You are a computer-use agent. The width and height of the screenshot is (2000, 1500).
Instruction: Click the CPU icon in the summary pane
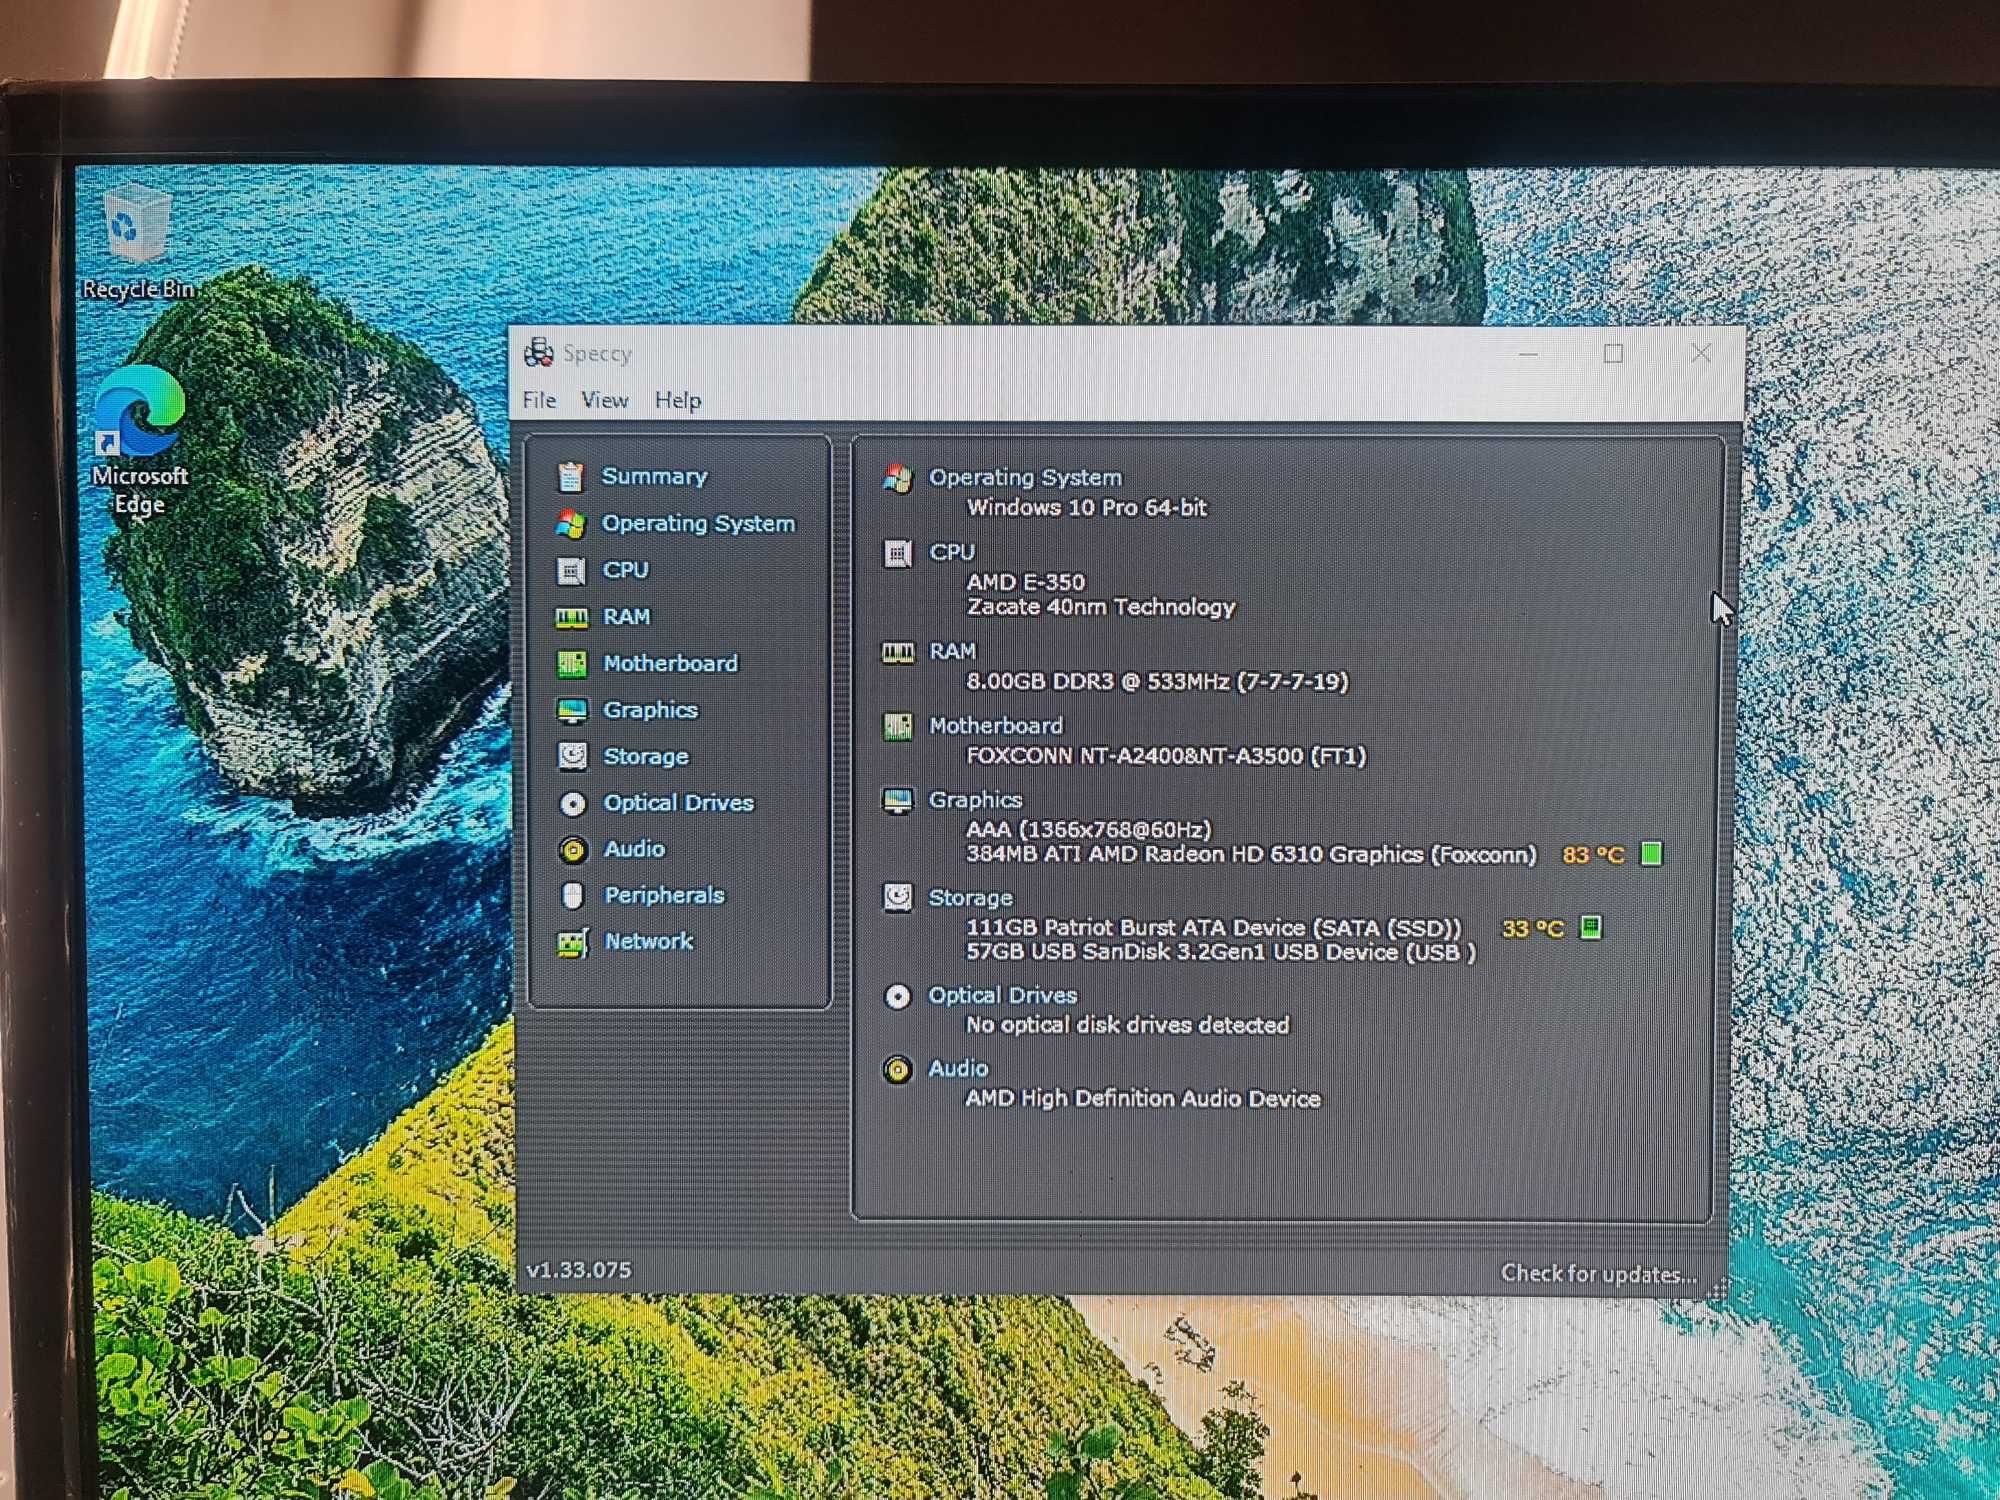(x=897, y=553)
